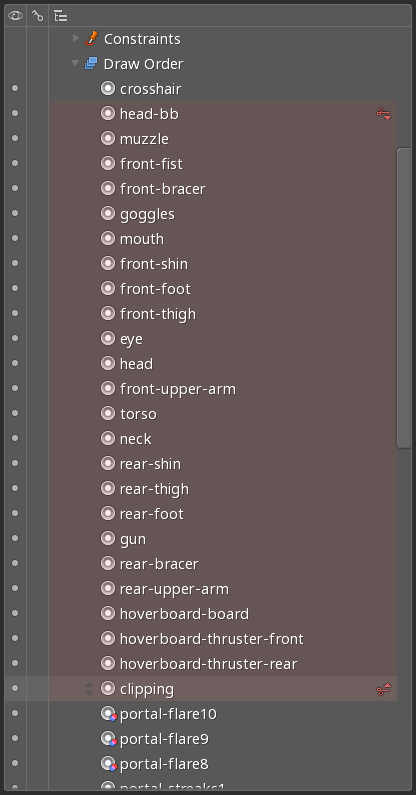416x795 pixels.
Task: Click the bone key header icon
Action: [x=38, y=16]
